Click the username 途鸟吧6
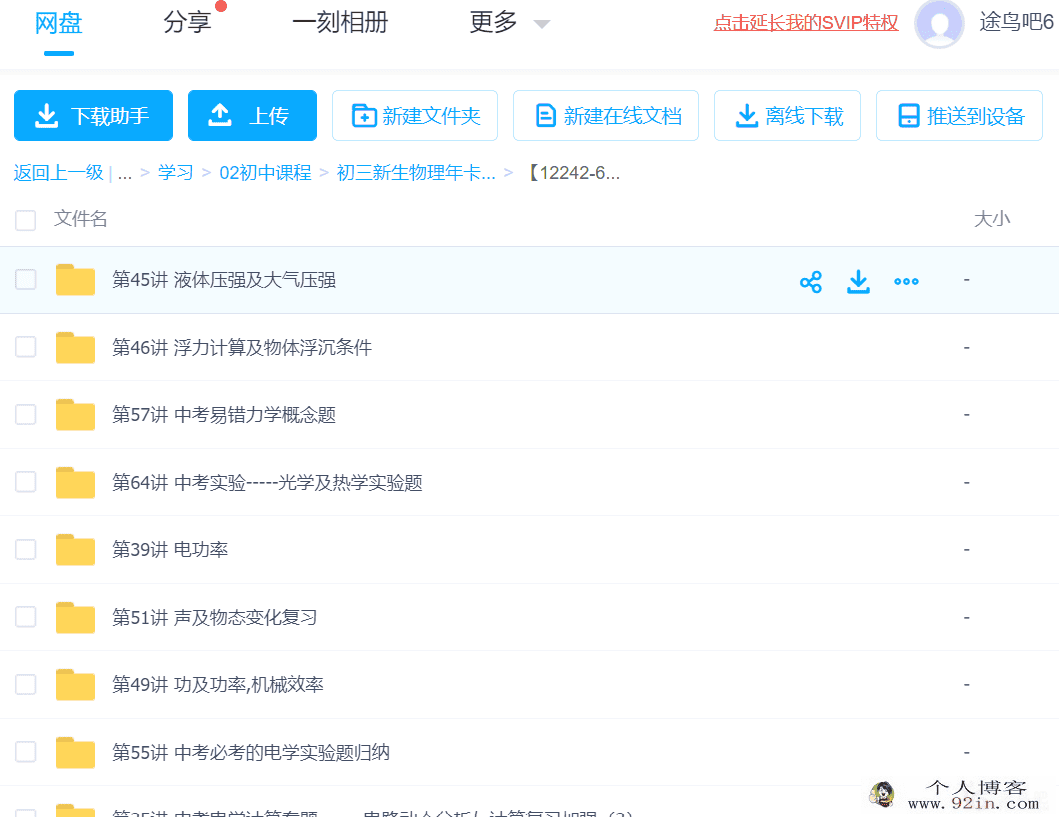Viewport: 1059px width, 817px height. click(1016, 23)
